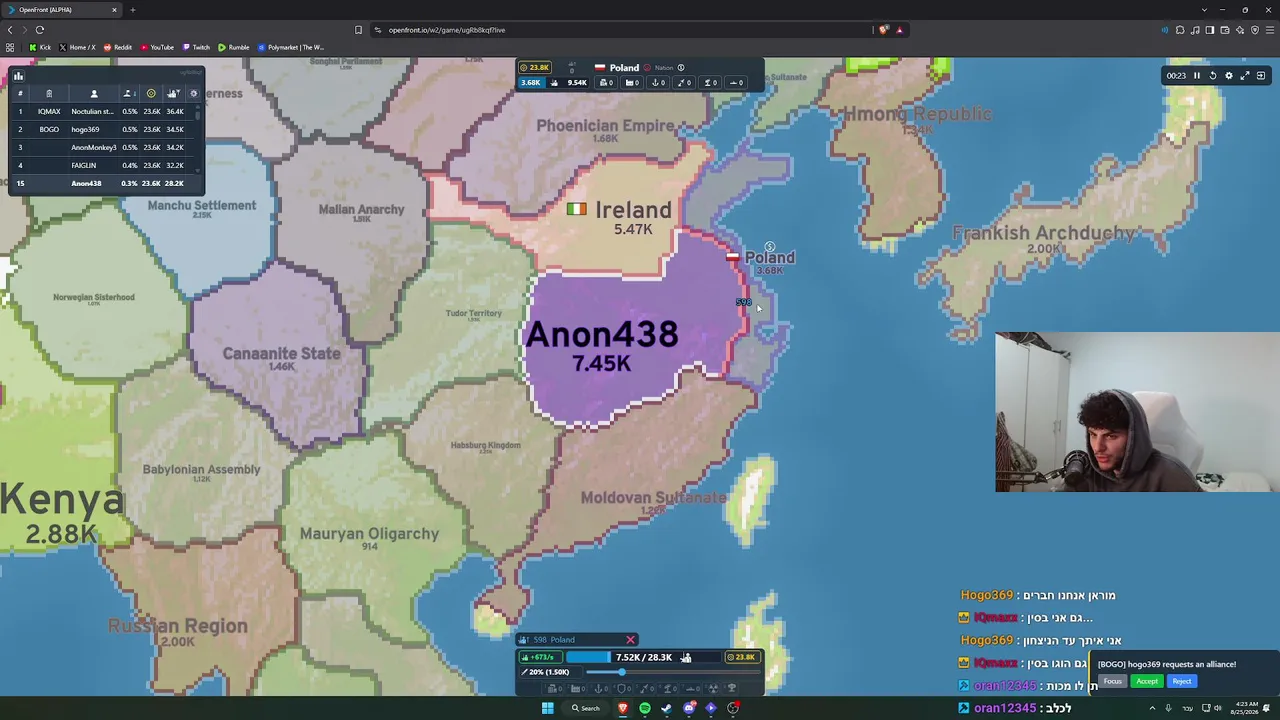
Task: Open Brave Shields icon in address bar
Action: click(x=883, y=30)
